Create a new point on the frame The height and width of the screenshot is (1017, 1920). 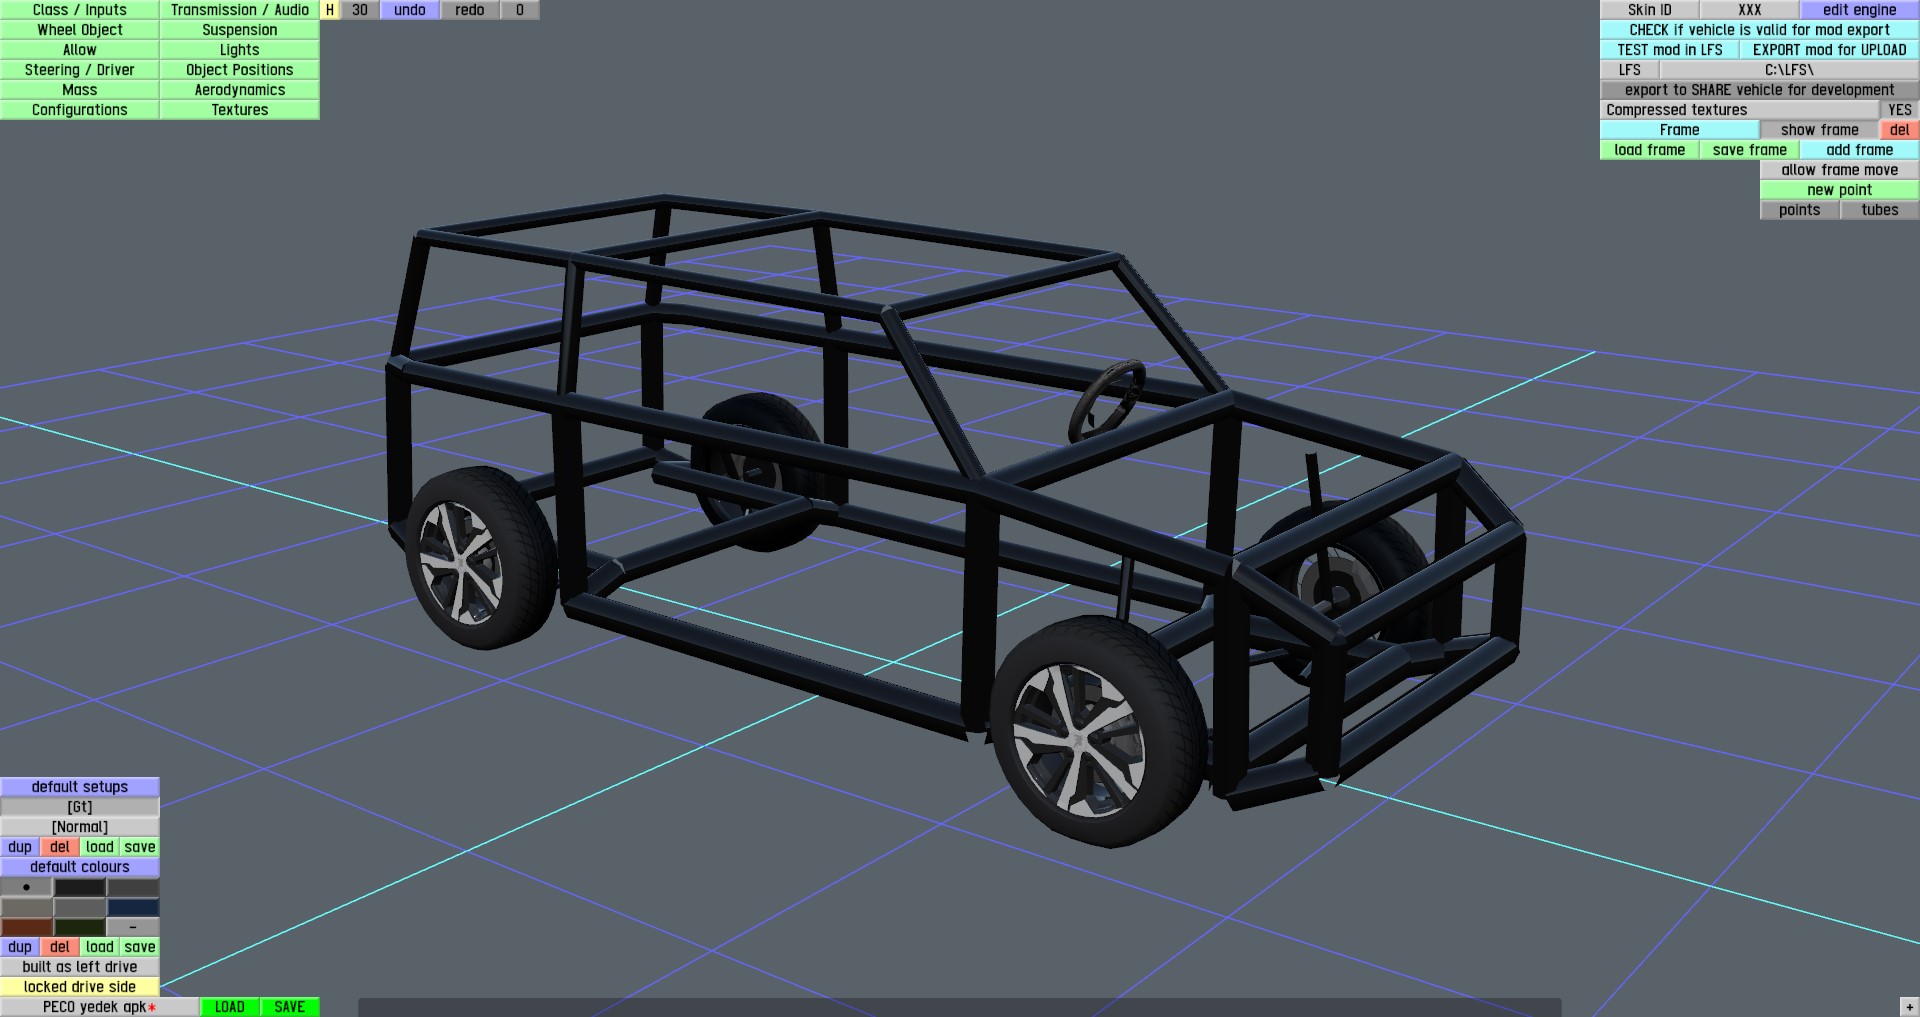[1840, 190]
